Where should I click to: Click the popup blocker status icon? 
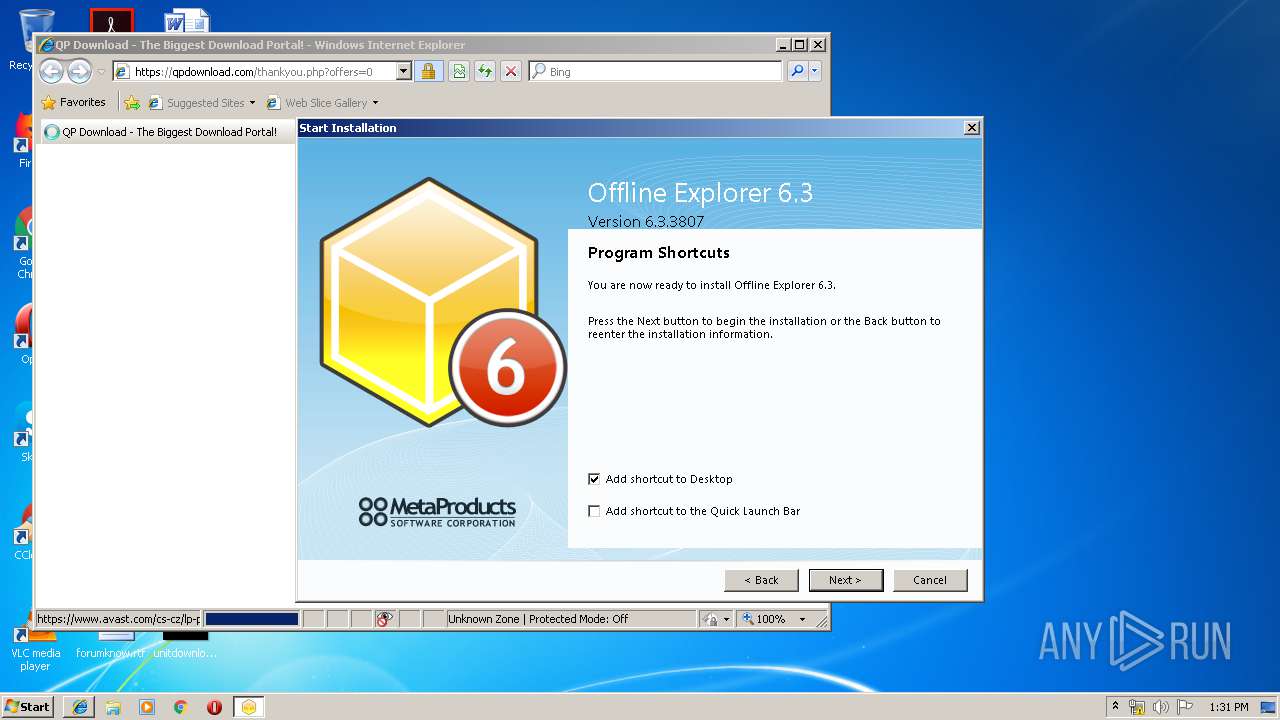click(x=385, y=619)
